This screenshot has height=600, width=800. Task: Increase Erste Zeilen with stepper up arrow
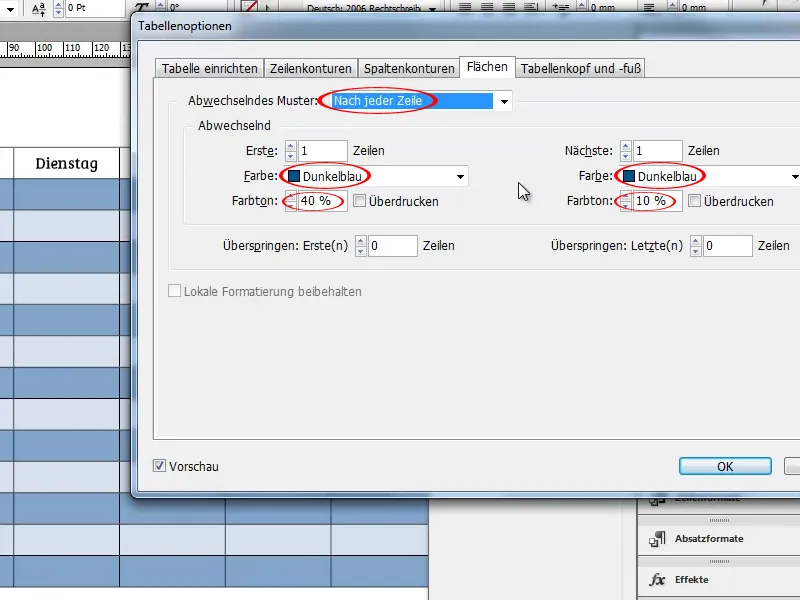(291, 146)
